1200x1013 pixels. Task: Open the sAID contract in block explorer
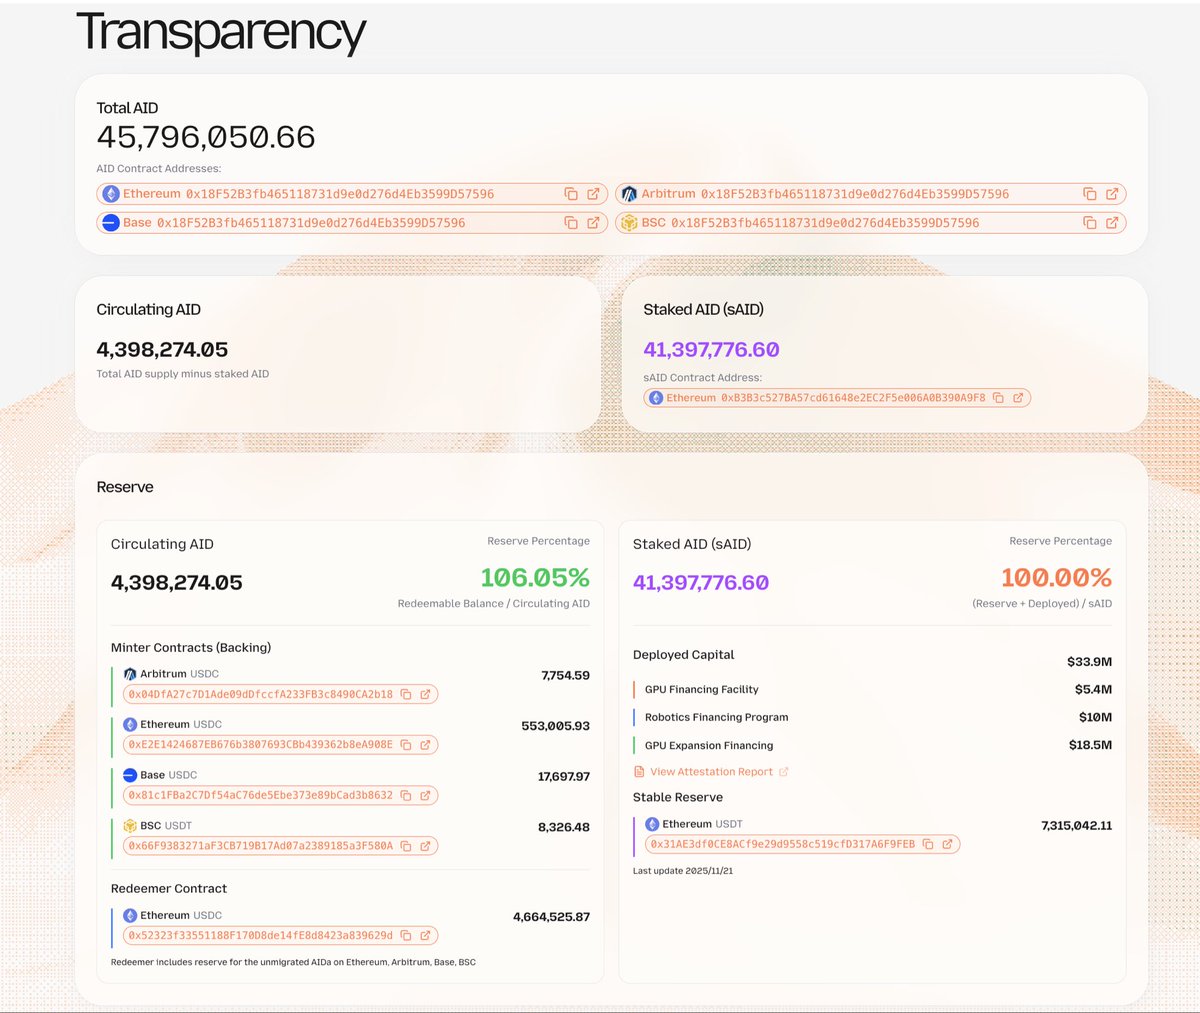[x=1020, y=397]
